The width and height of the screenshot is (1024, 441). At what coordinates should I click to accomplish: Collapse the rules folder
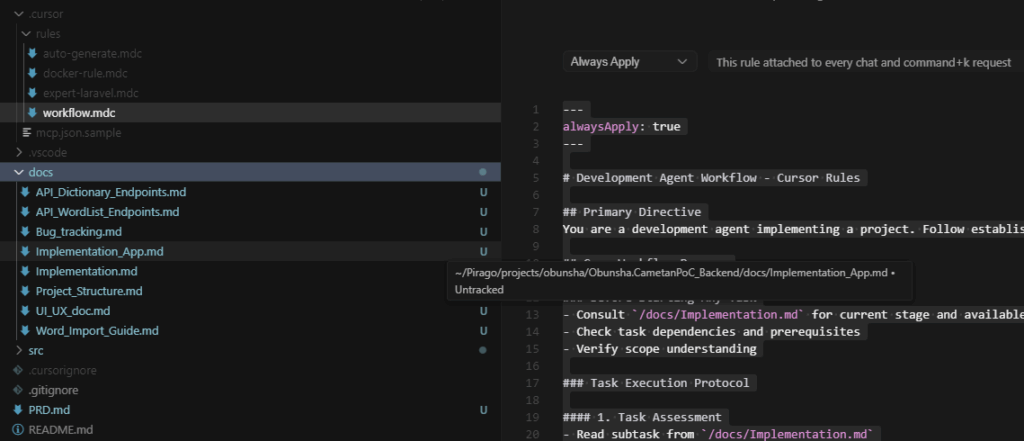click(26, 34)
